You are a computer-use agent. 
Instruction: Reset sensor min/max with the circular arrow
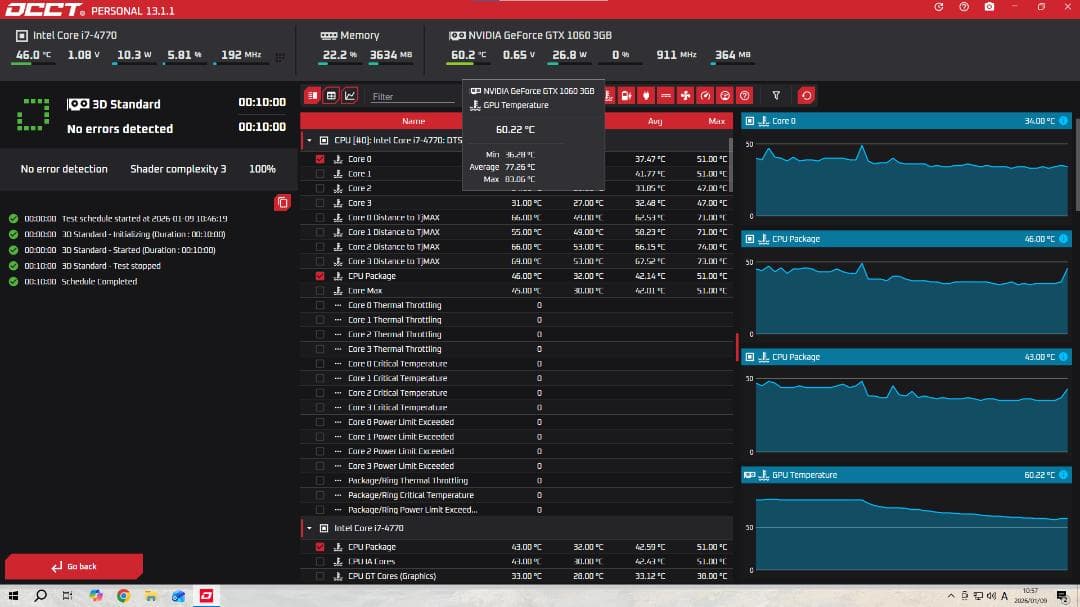(807, 96)
